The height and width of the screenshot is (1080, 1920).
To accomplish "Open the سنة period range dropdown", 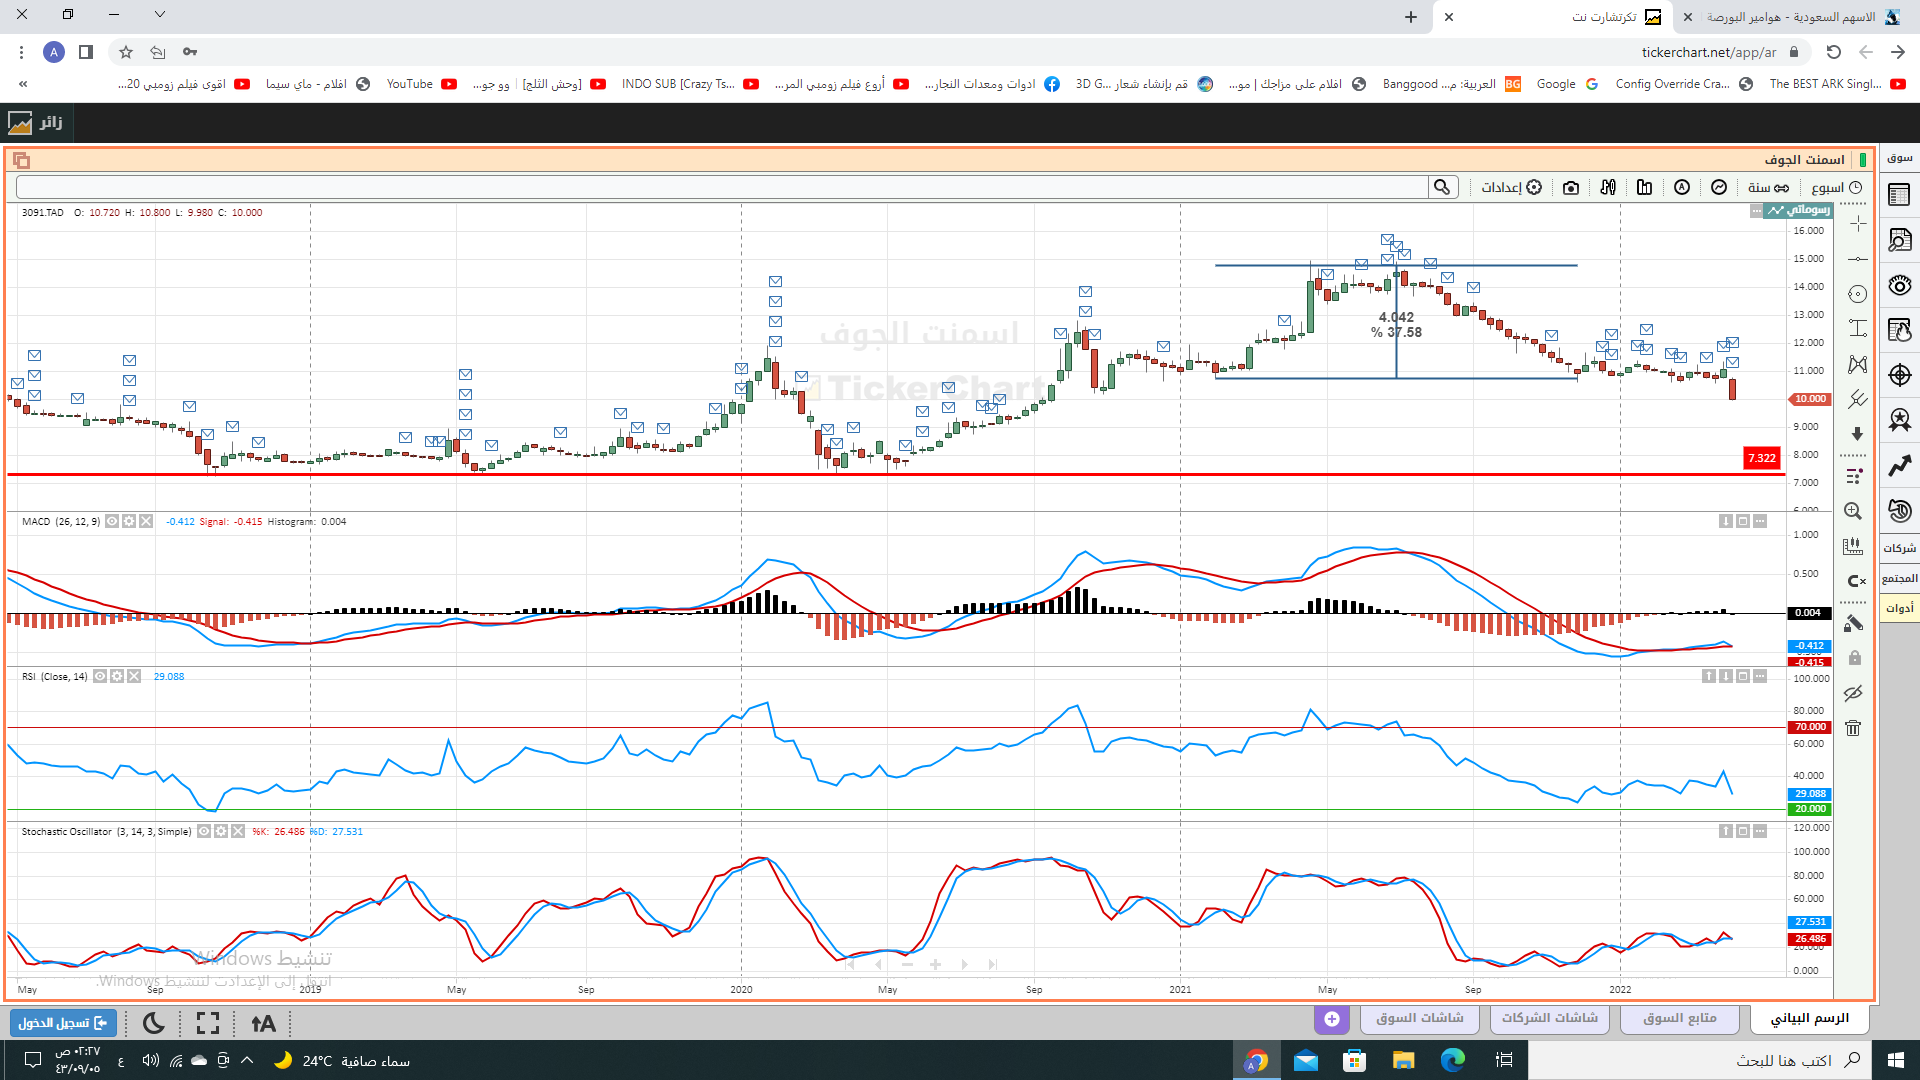I will tap(1768, 188).
